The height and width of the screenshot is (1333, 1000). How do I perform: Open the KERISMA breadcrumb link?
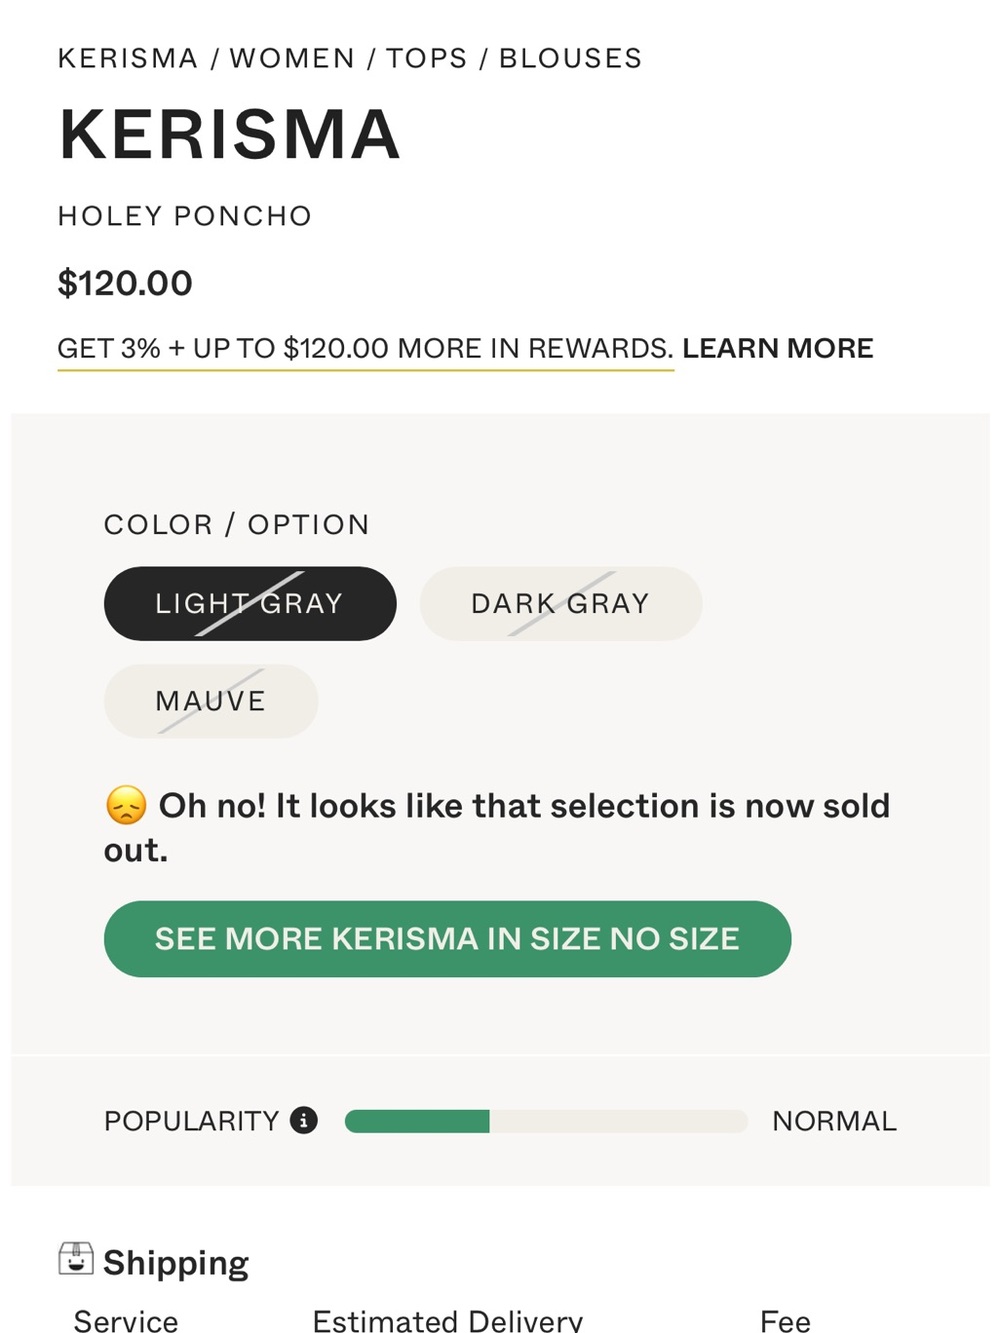point(128,58)
